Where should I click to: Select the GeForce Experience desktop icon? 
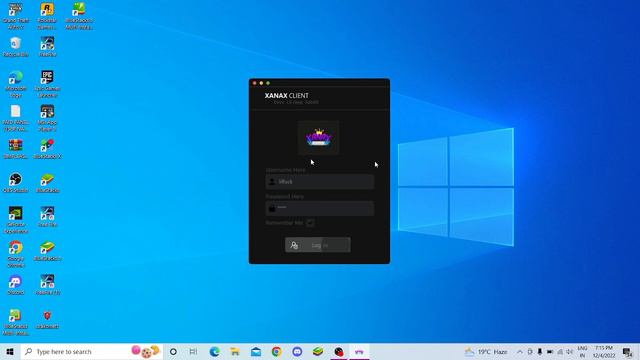click(16, 220)
